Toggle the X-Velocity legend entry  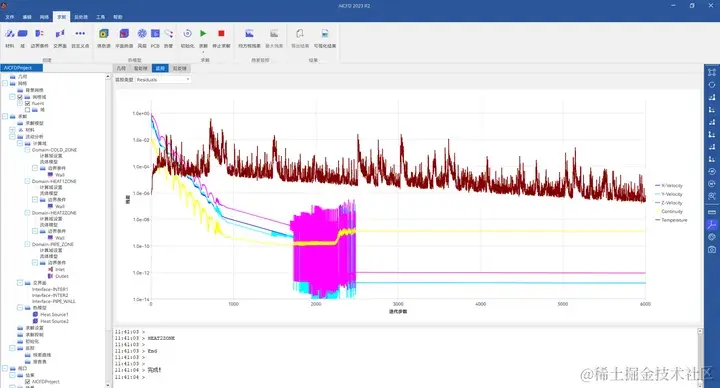click(x=669, y=186)
